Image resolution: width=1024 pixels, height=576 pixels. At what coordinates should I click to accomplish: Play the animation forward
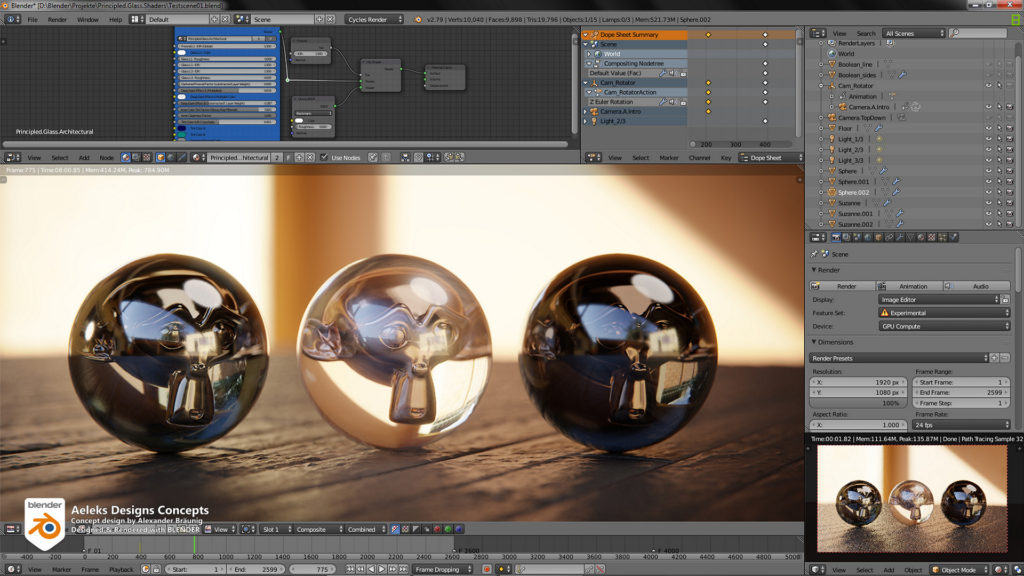point(382,569)
